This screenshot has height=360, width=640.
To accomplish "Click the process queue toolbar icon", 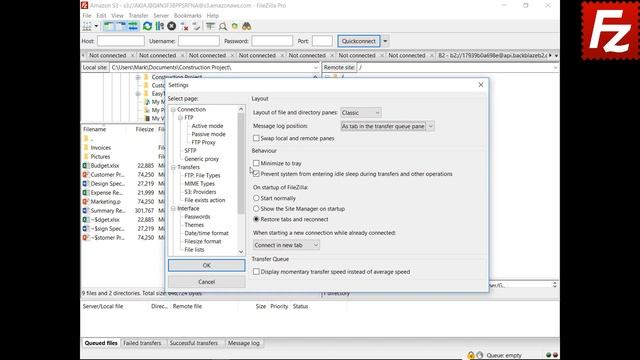I will [160, 27].
